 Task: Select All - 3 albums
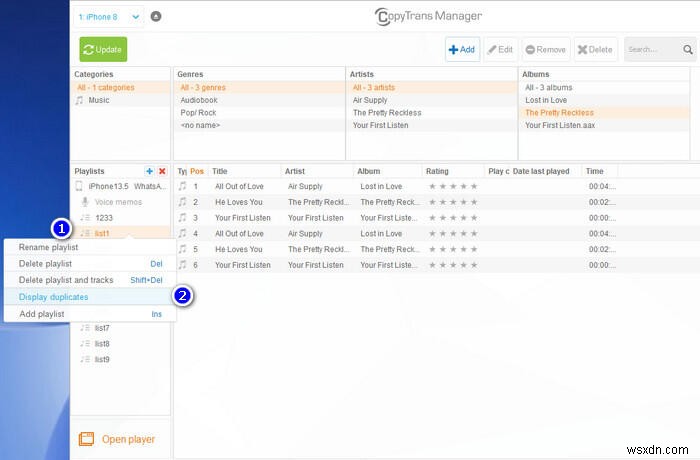tap(604, 88)
